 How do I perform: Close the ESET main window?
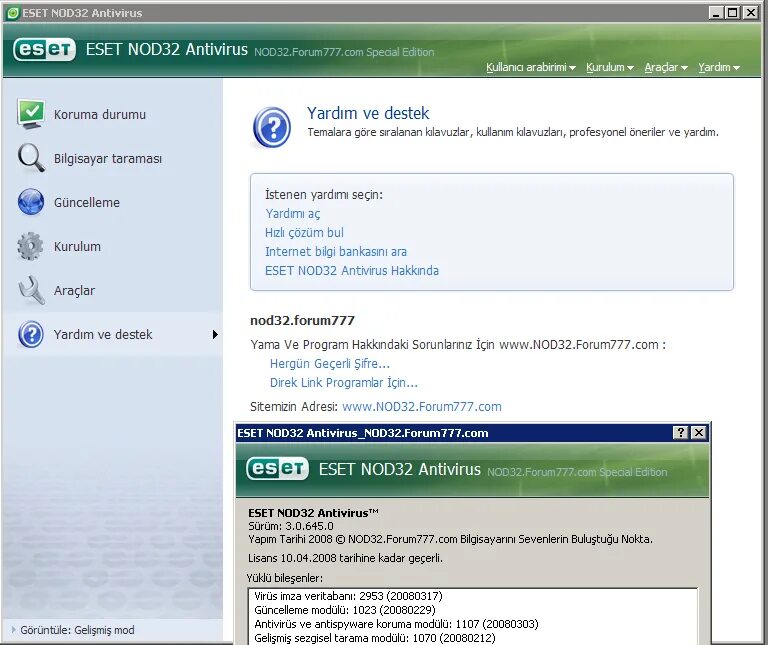coord(750,13)
